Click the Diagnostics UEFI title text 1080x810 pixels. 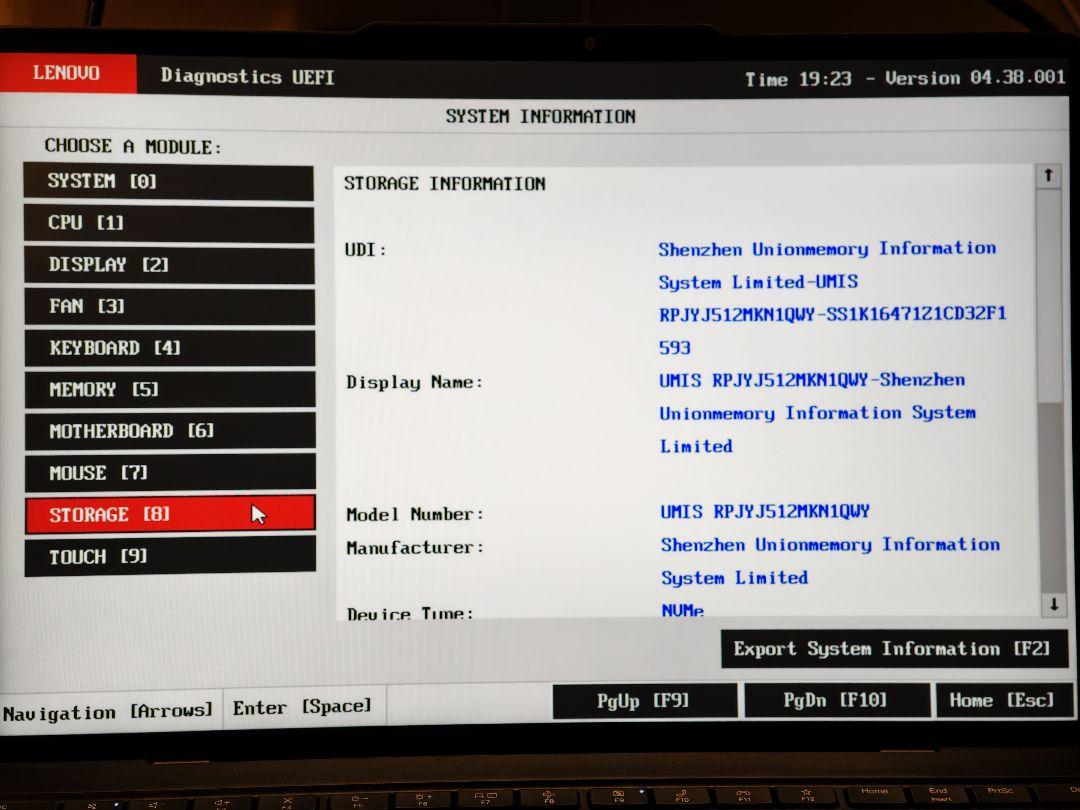[x=247, y=76]
